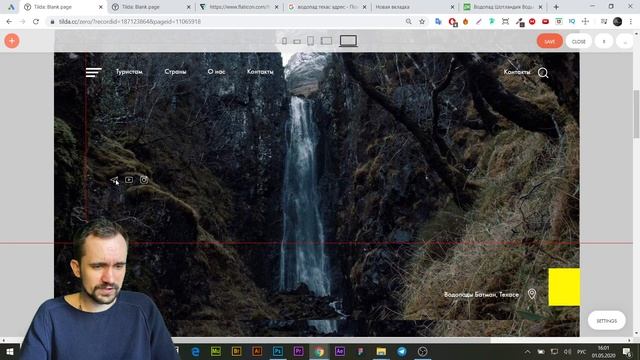Select the О нас menu text
The height and width of the screenshot is (360, 640).
[x=216, y=72]
